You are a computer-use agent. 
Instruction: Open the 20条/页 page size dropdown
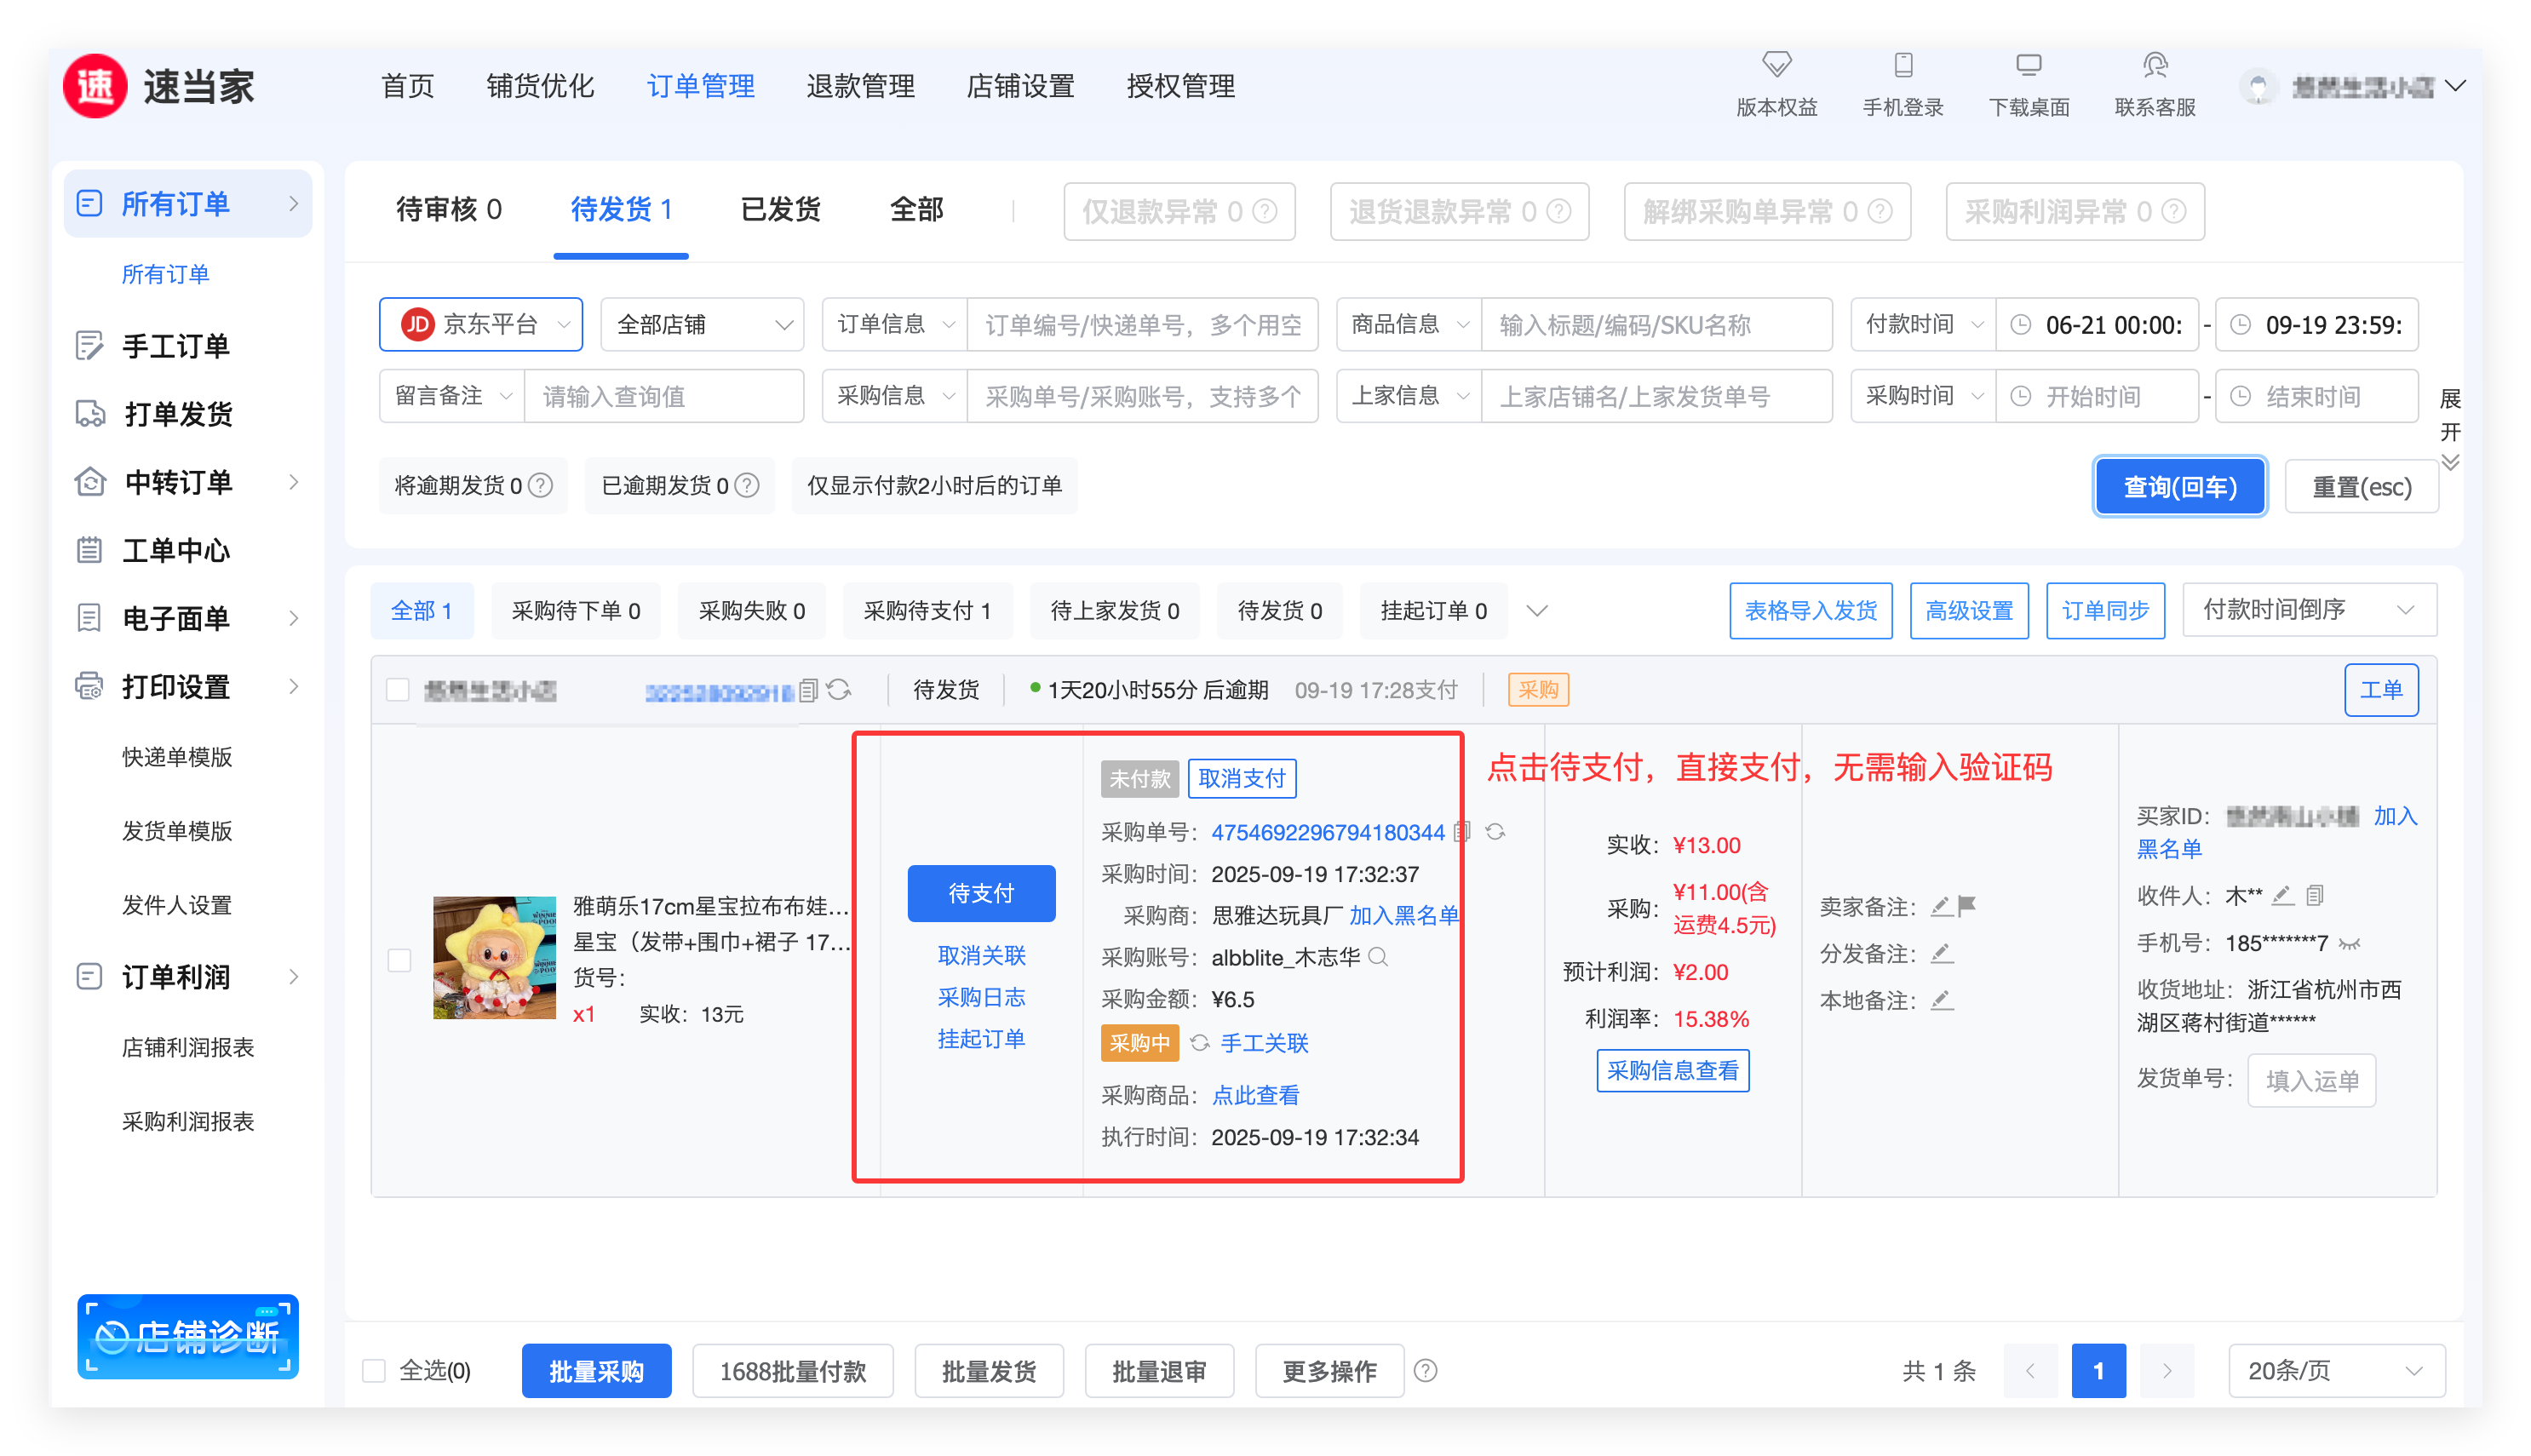point(2336,1371)
